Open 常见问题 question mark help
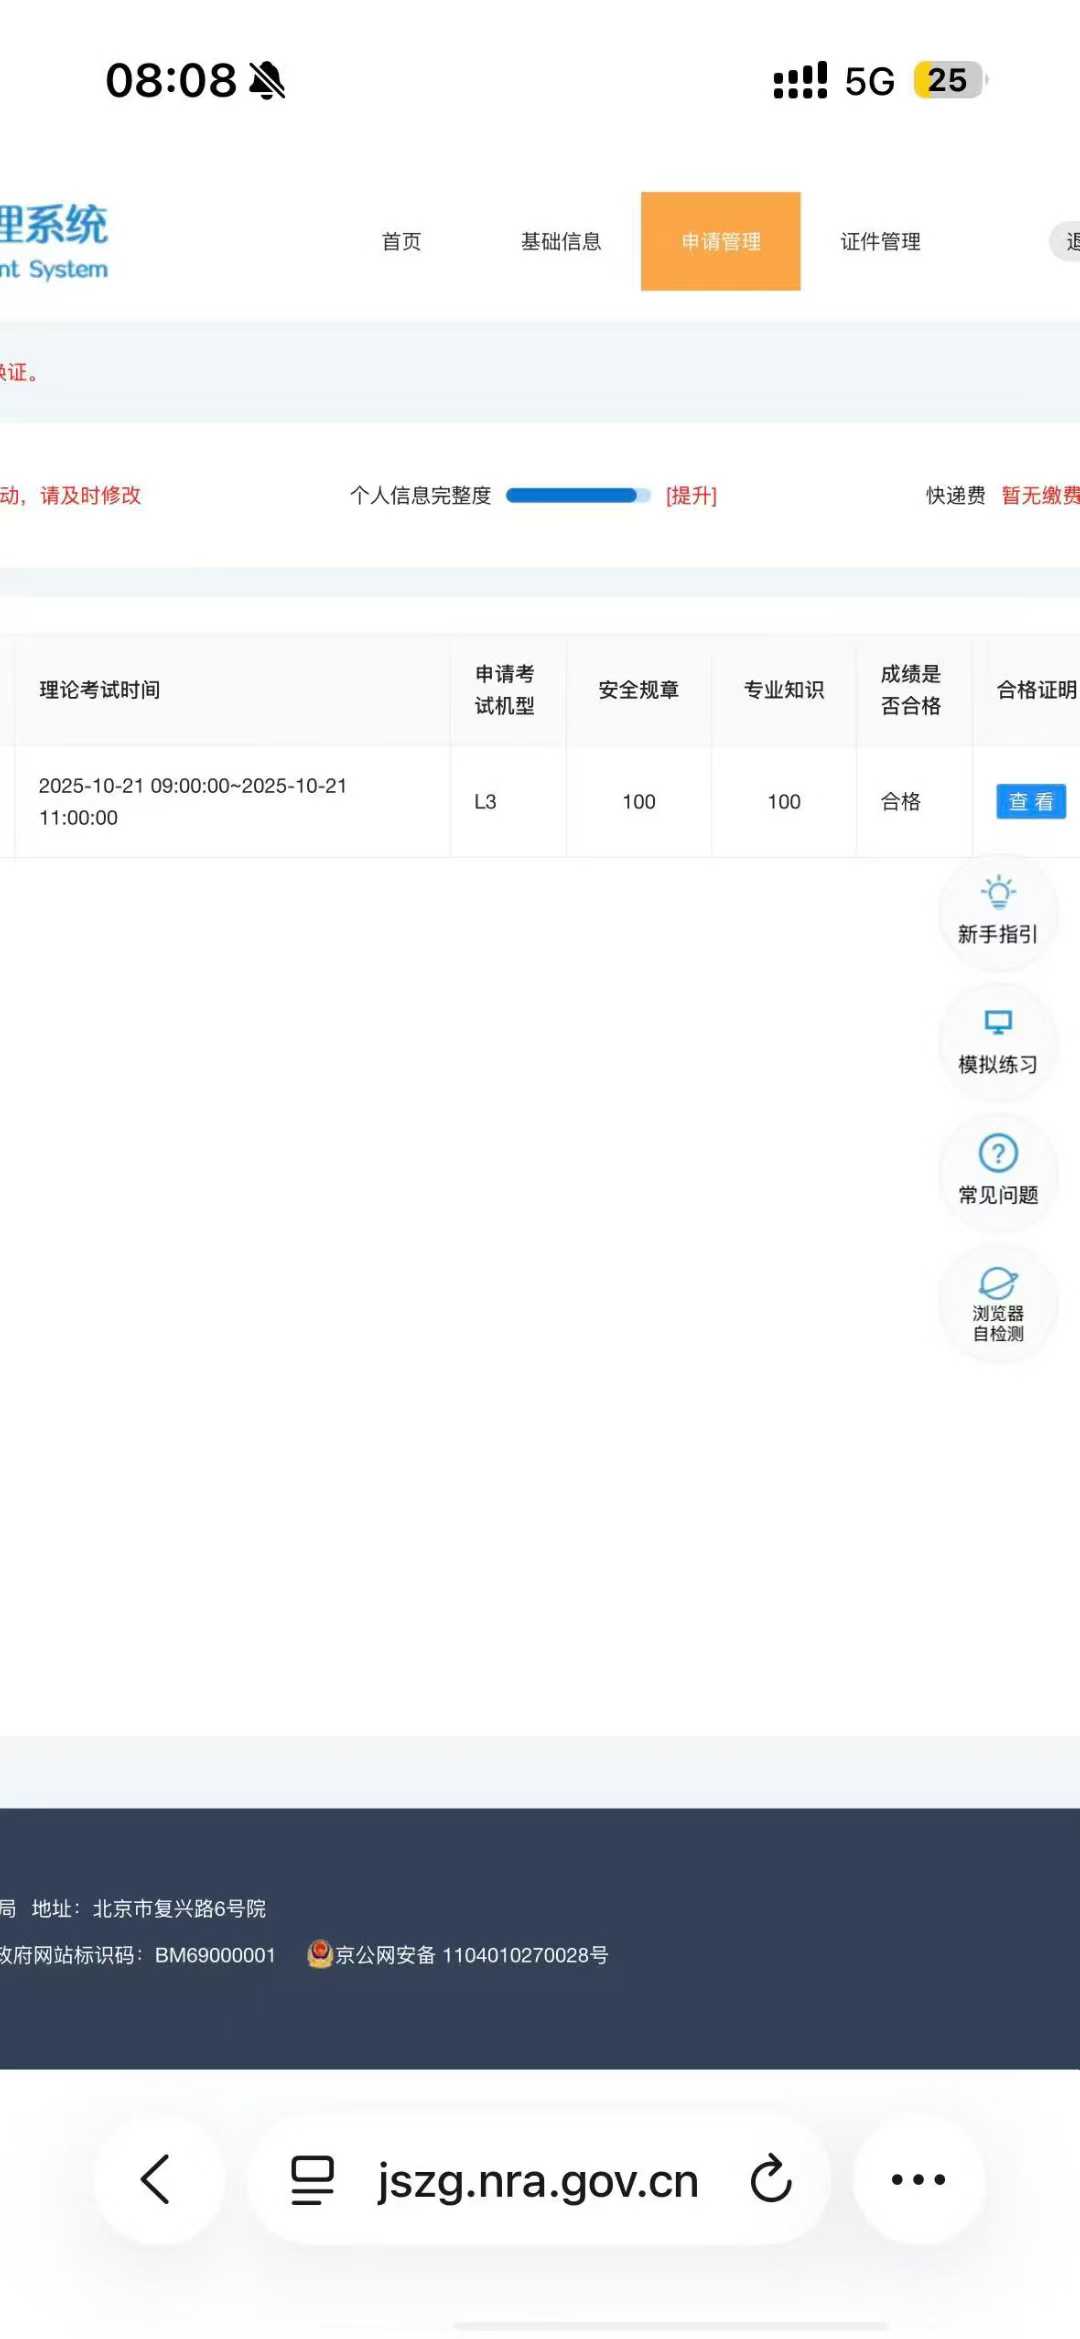Viewport: 1080px width, 2339px height. (x=997, y=1171)
